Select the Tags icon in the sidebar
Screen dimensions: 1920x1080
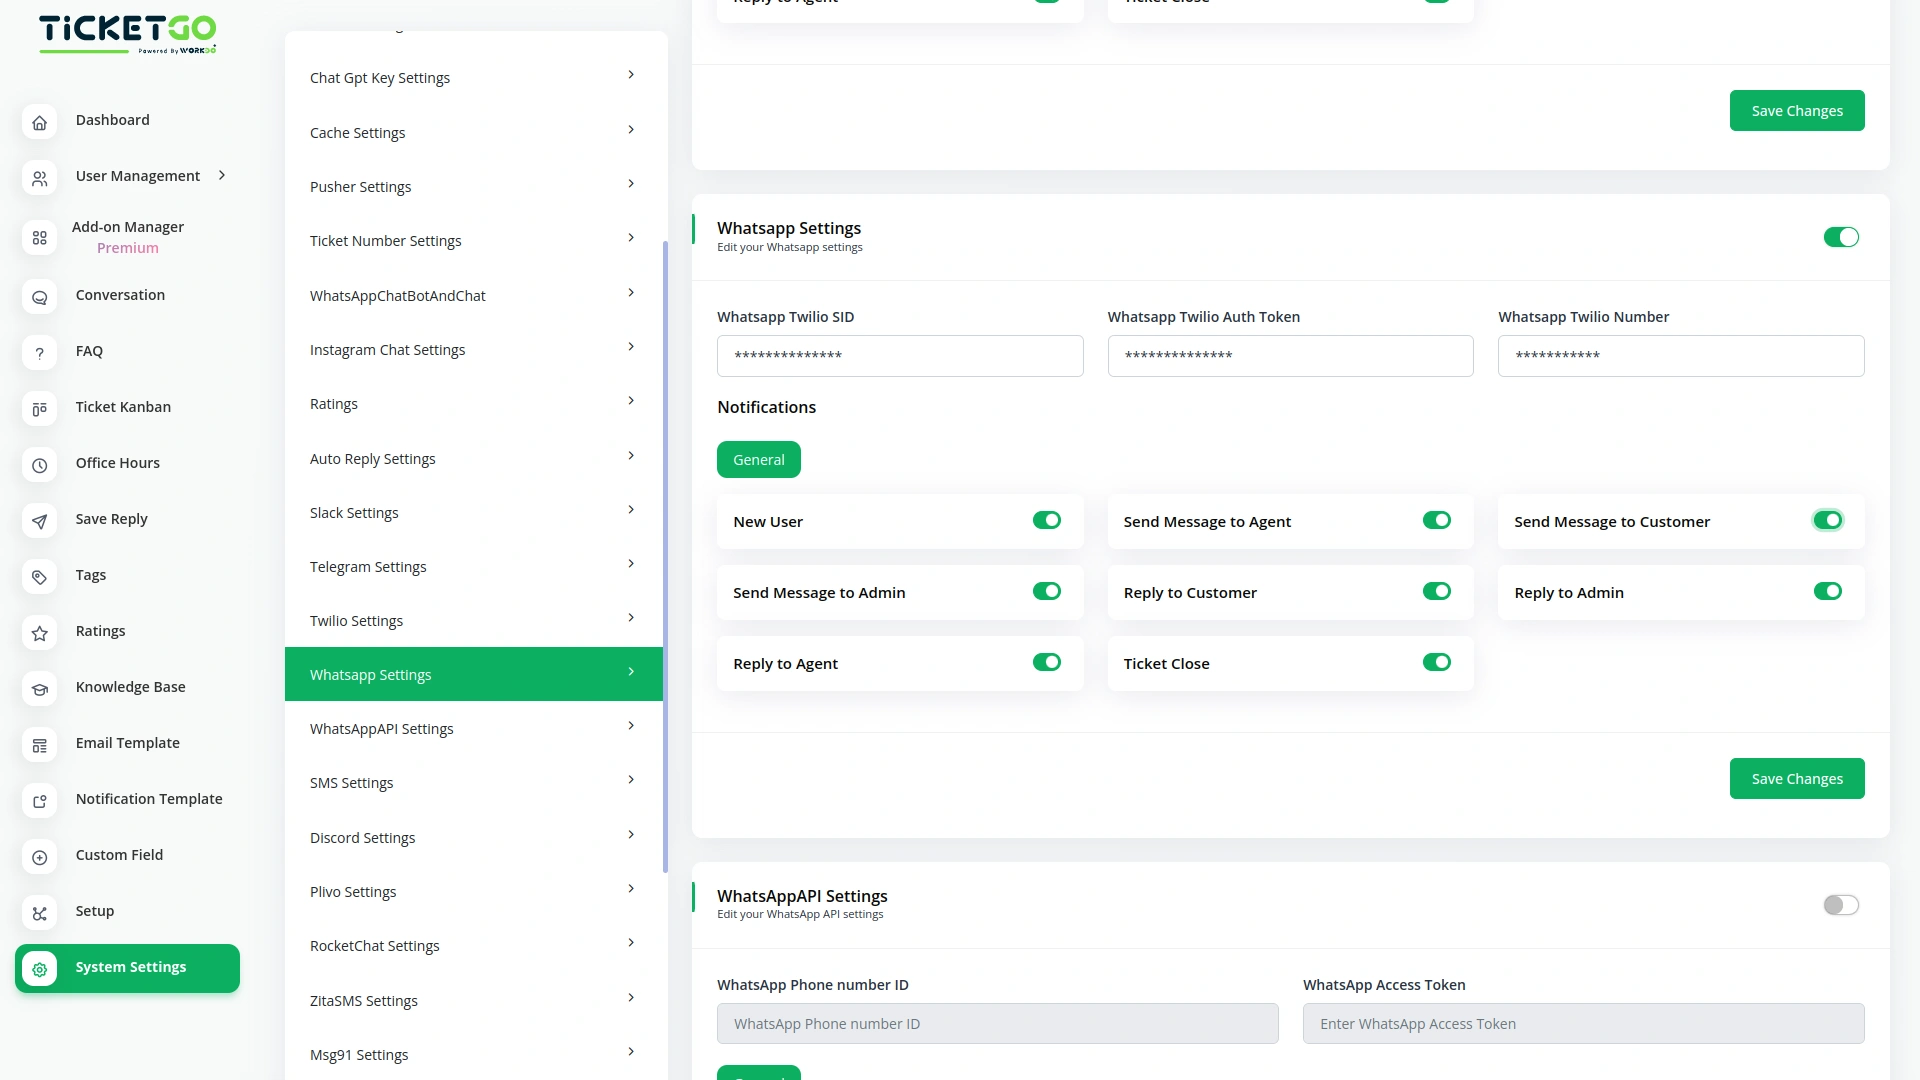tap(39, 578)
